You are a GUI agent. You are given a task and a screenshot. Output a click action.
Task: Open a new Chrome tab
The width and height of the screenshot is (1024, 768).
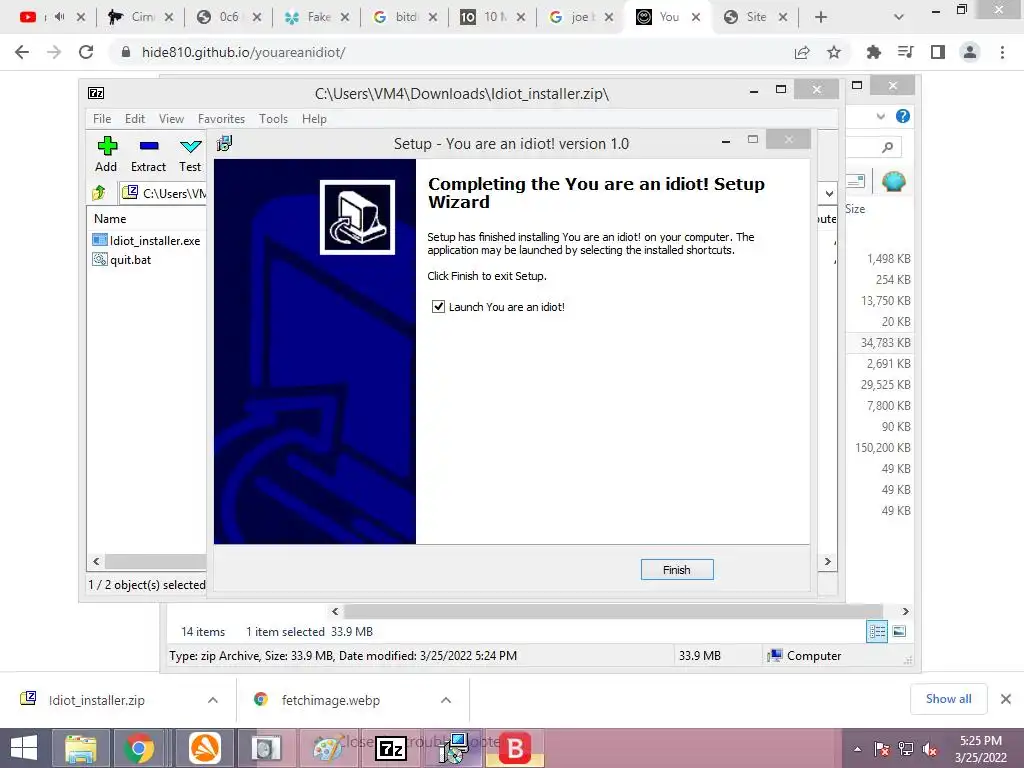pos(821,17)
